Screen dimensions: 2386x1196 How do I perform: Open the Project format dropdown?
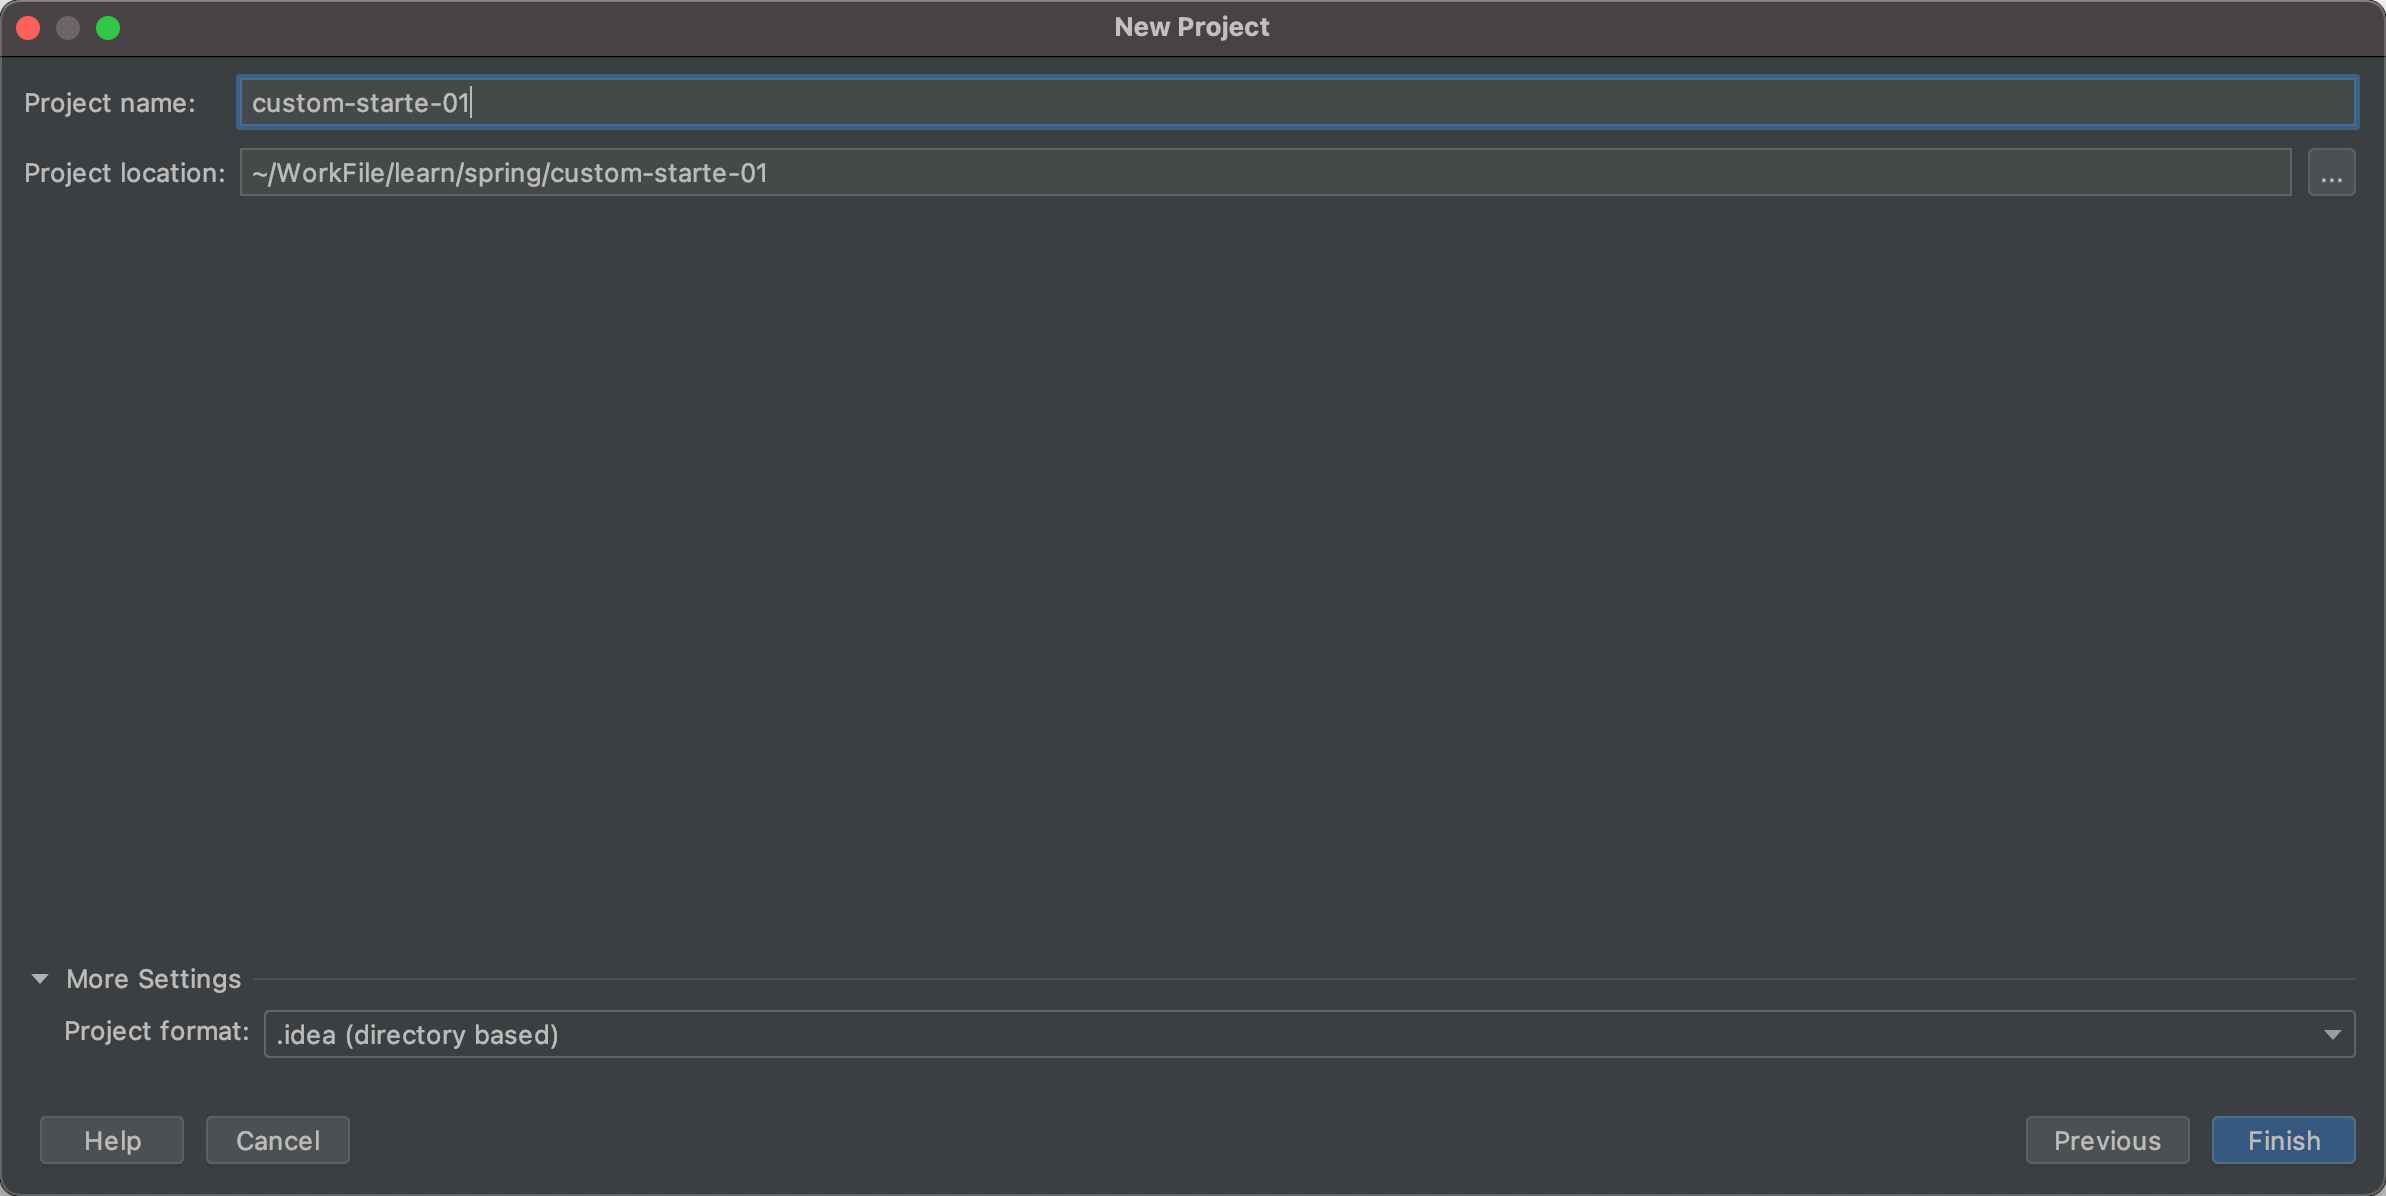click(x=1309, y=1034)
